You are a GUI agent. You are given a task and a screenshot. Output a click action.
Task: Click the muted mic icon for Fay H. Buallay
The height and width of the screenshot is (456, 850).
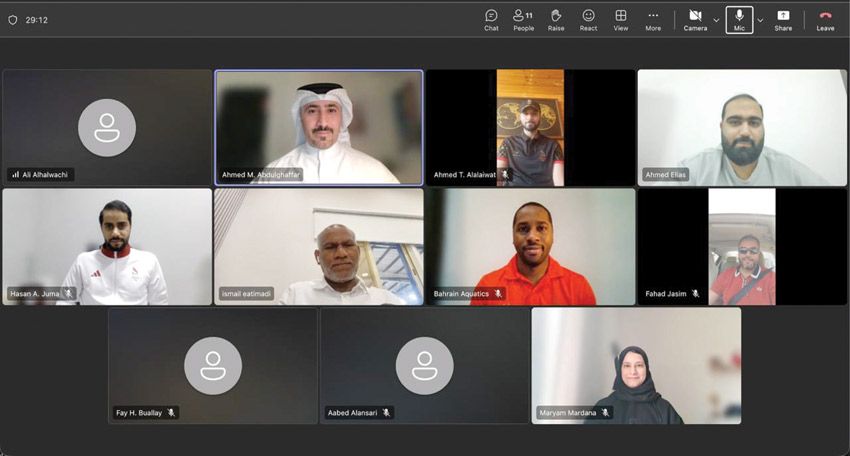tap(171, 412)
